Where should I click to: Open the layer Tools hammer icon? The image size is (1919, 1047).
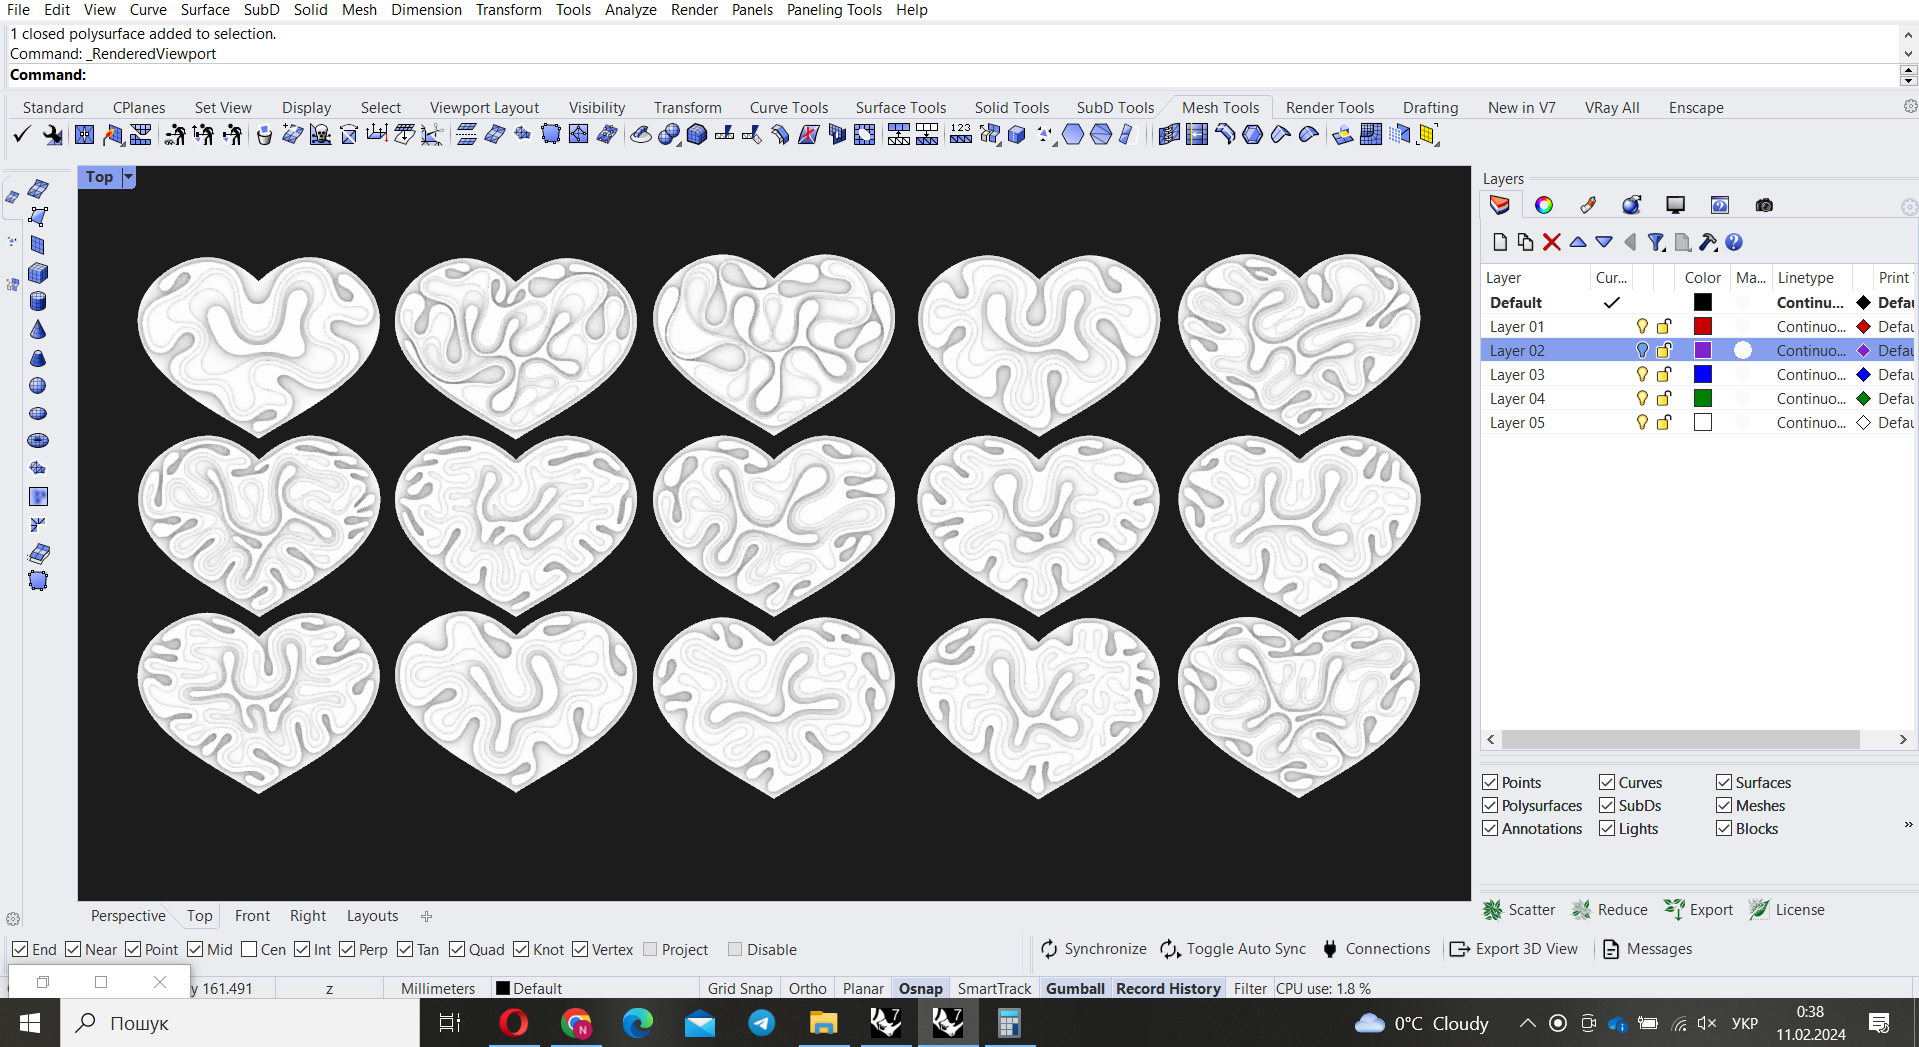[x=1708, y=242]
